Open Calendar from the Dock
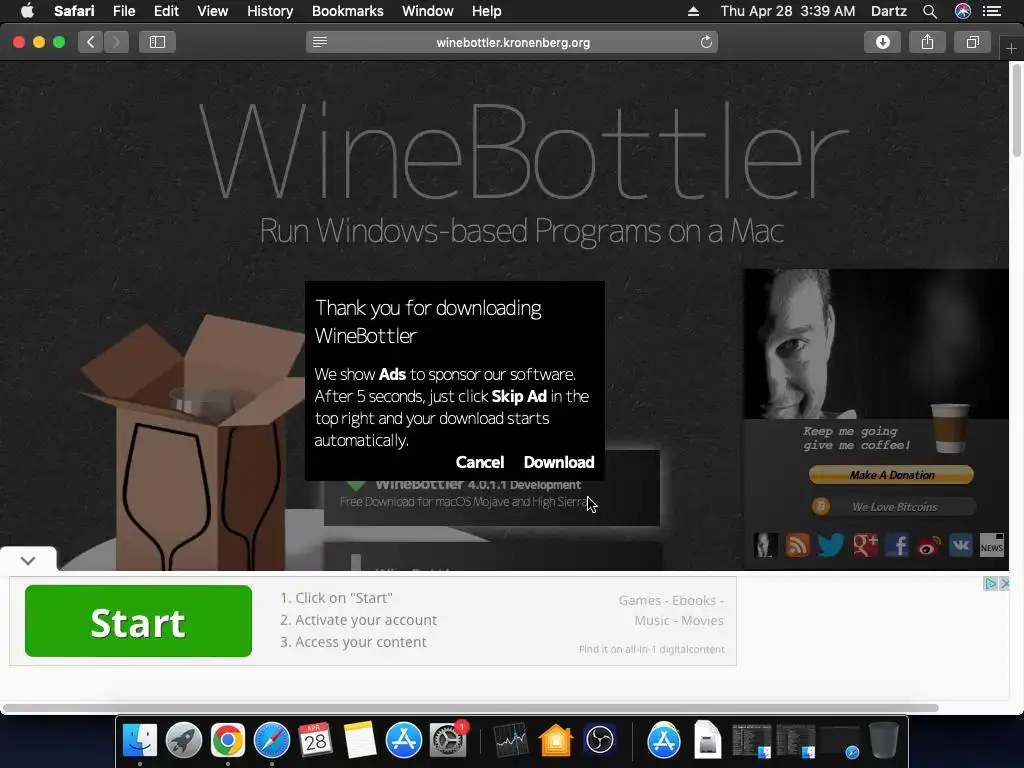Screen dimensions: 1024x768 coord(315,741)
